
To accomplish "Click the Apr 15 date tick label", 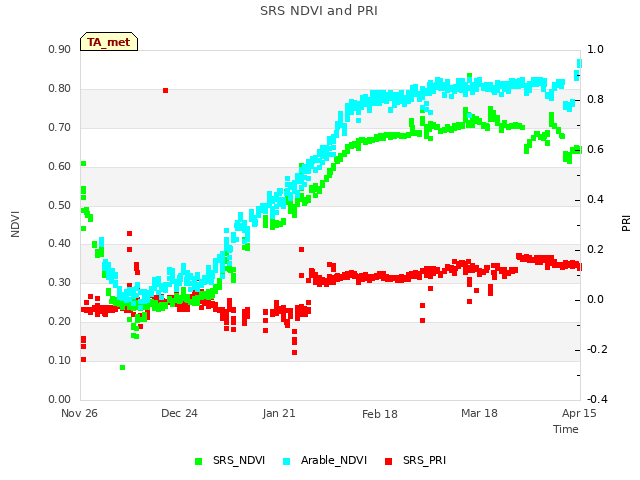I will coord(579,413).
